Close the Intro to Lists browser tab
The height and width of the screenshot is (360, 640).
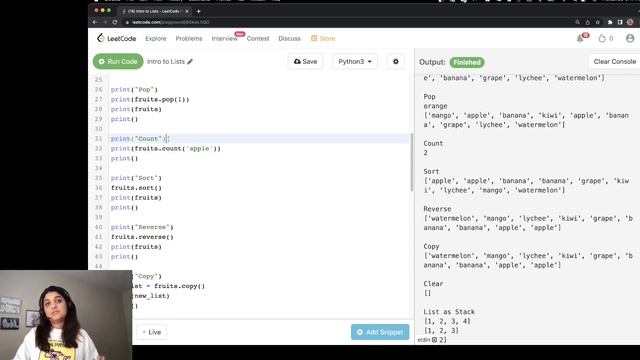(x=187, y=11)
